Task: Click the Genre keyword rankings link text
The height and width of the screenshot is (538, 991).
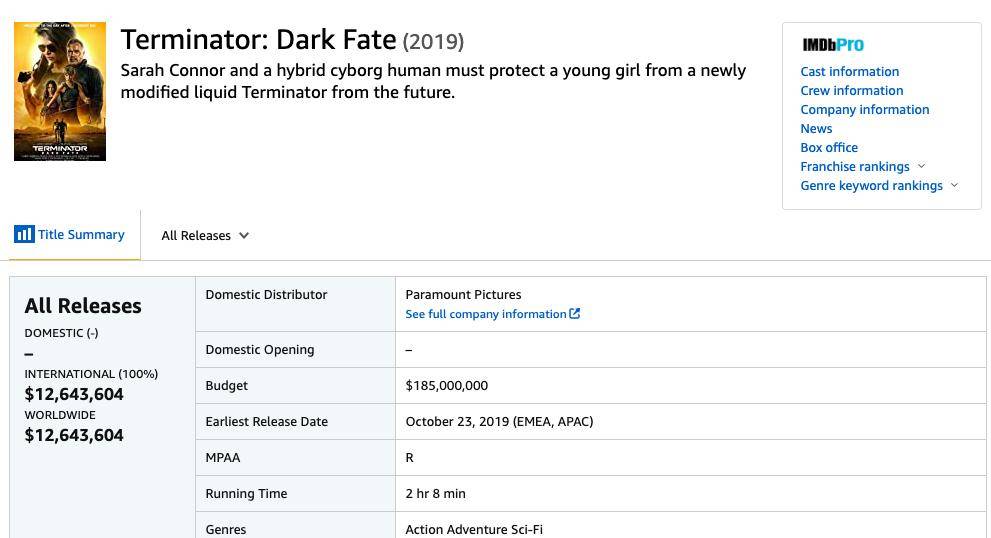Action: pos(871,185)
